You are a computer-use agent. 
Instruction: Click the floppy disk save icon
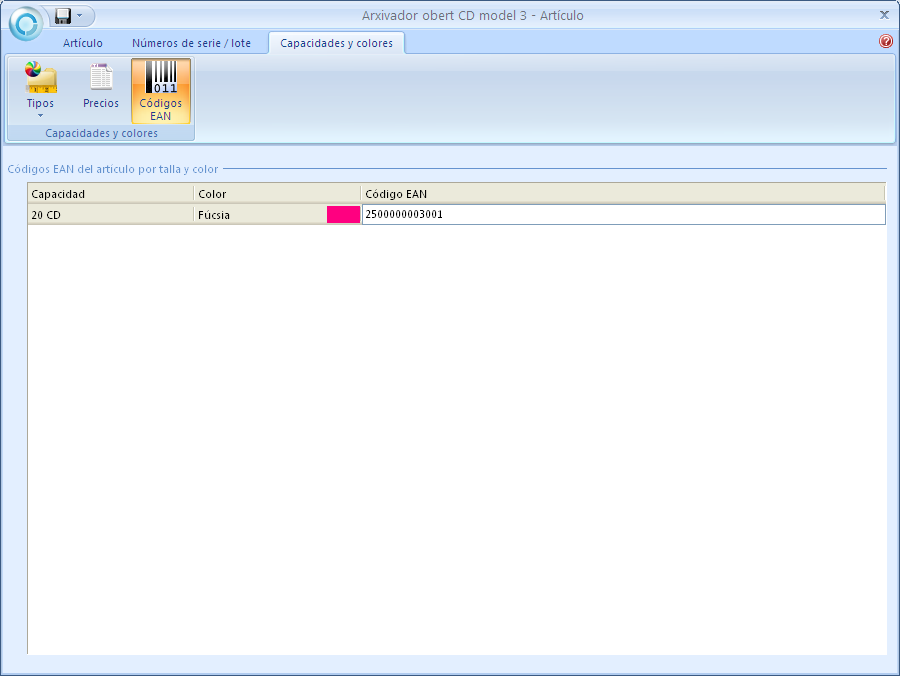click(x=63, y=16)
